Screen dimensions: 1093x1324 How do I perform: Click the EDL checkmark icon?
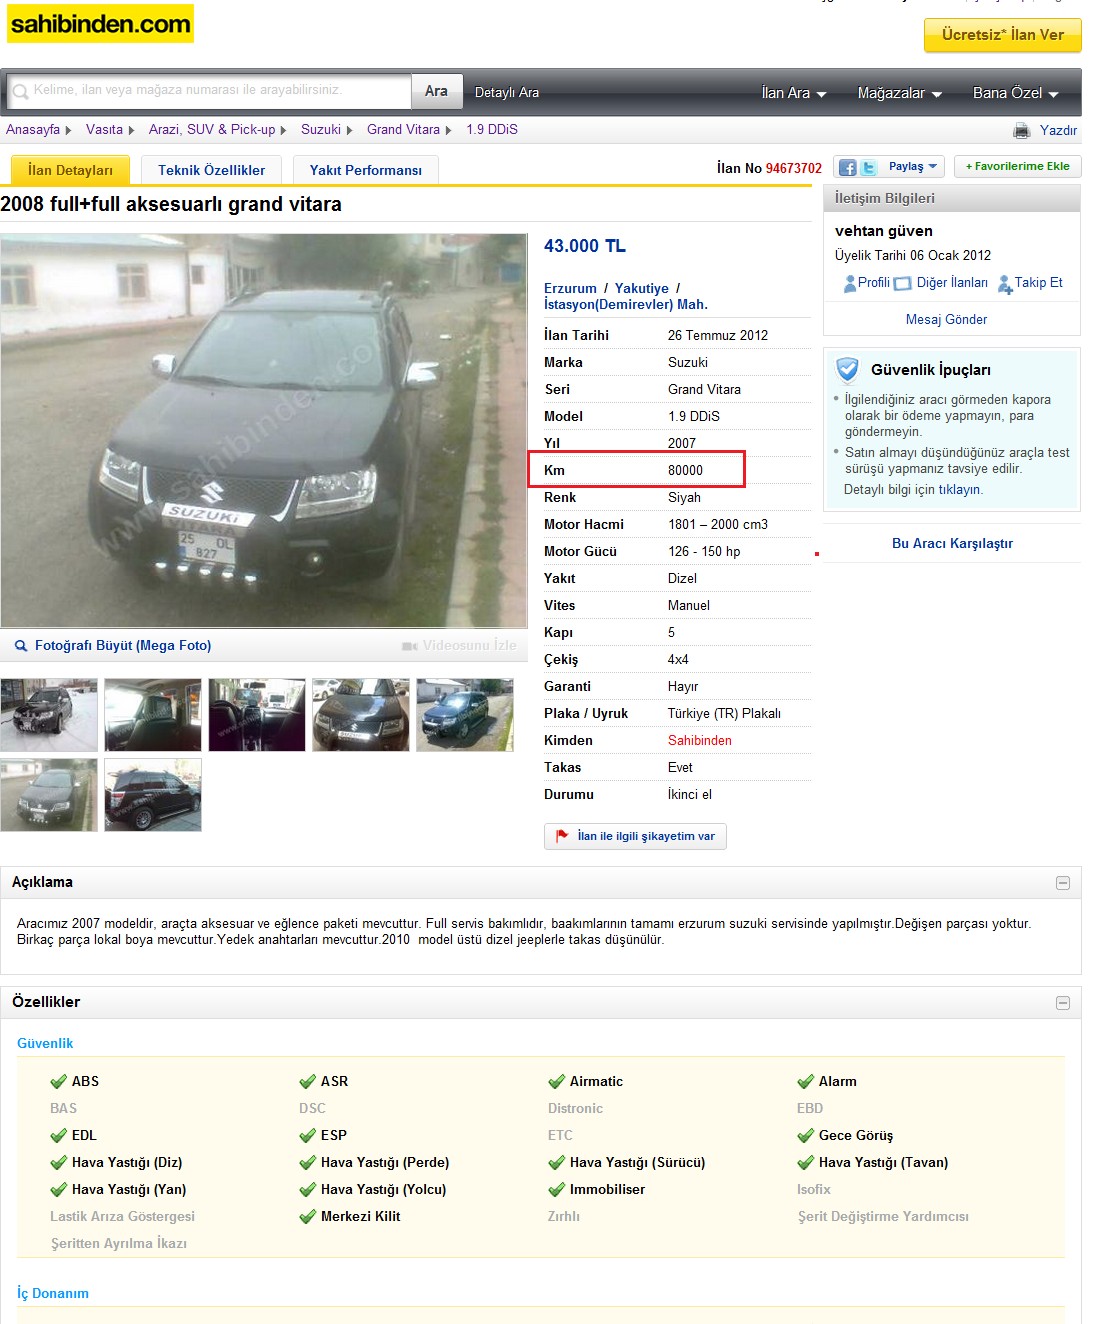59,1136
